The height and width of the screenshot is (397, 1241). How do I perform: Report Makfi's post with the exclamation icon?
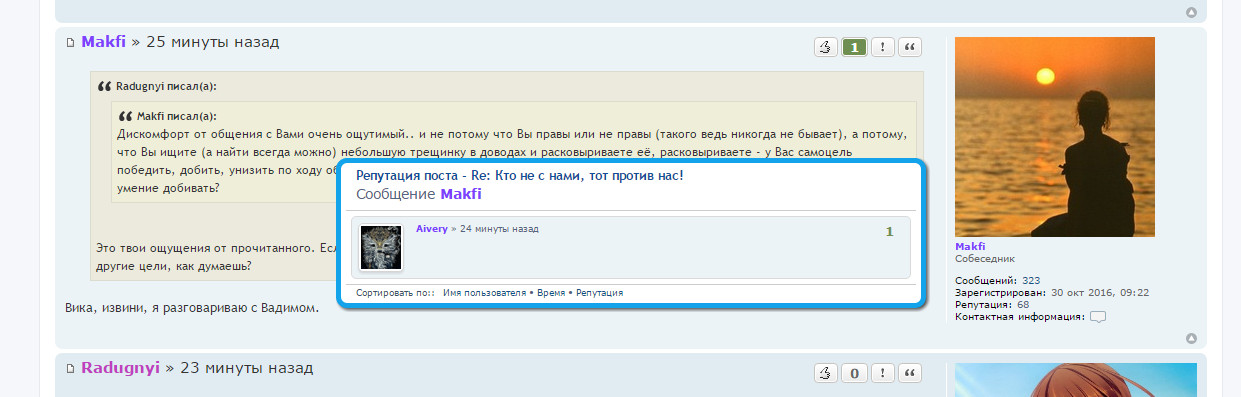coord(882,47)
